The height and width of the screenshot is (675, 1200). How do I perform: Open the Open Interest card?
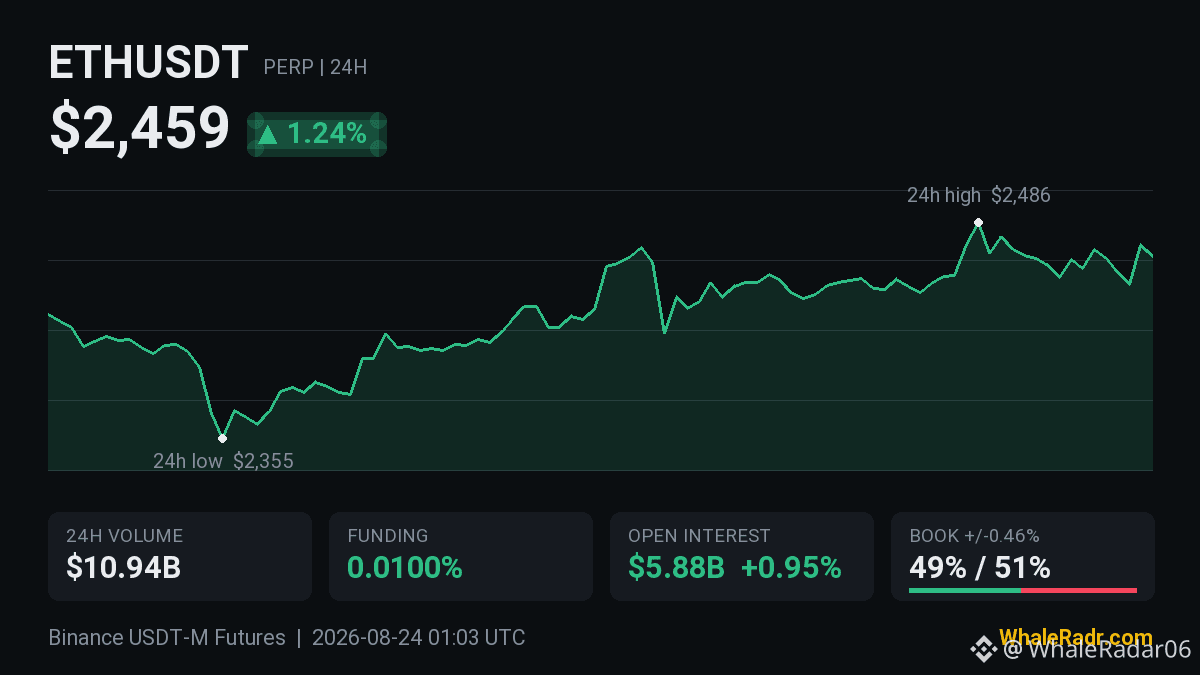pyautogui.click(x=742, y=557)
